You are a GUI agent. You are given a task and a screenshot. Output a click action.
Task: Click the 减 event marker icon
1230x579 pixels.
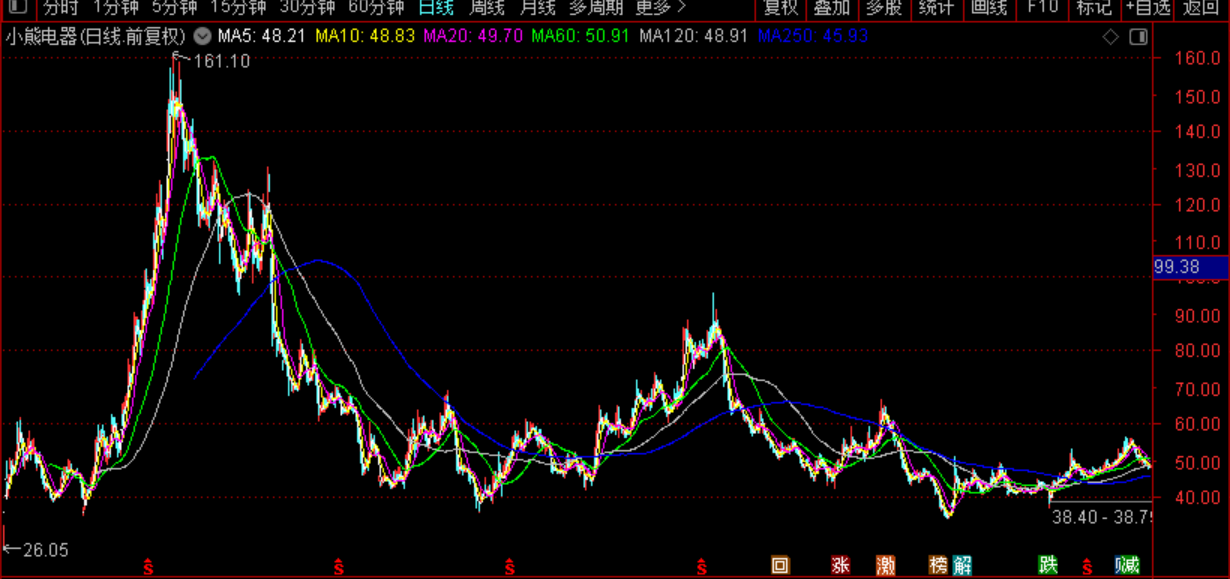click(x=1128, y=565)
